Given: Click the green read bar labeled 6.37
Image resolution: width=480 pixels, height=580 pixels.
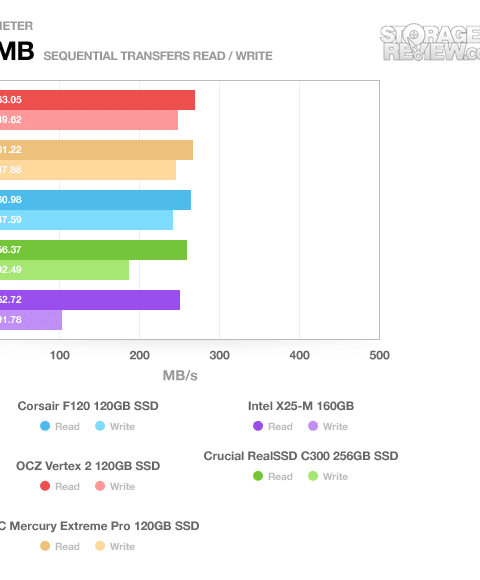Looking at the screenshot, I should [x=93, y=250].
